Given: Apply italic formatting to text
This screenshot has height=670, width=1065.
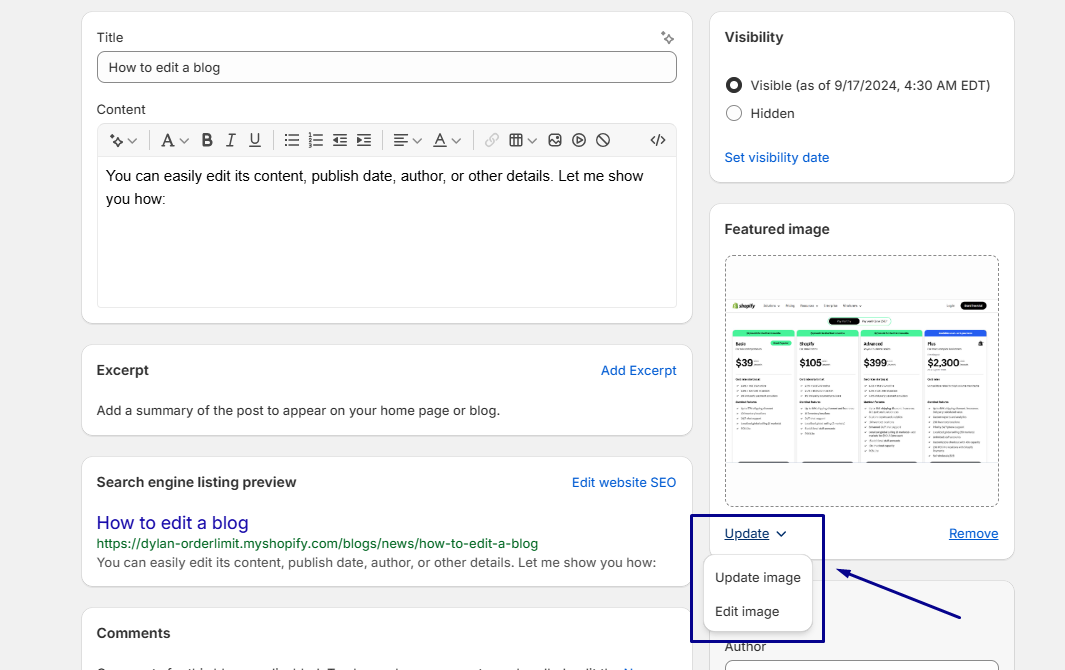Looking at the screenshot, I should click(x=231, y=140).
